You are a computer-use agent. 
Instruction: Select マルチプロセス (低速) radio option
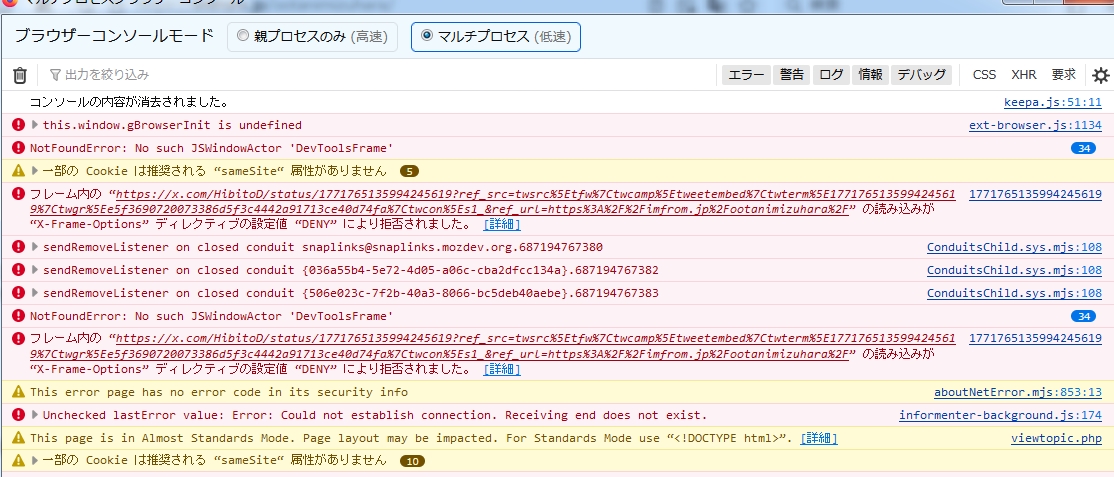(x=427, y=37)
